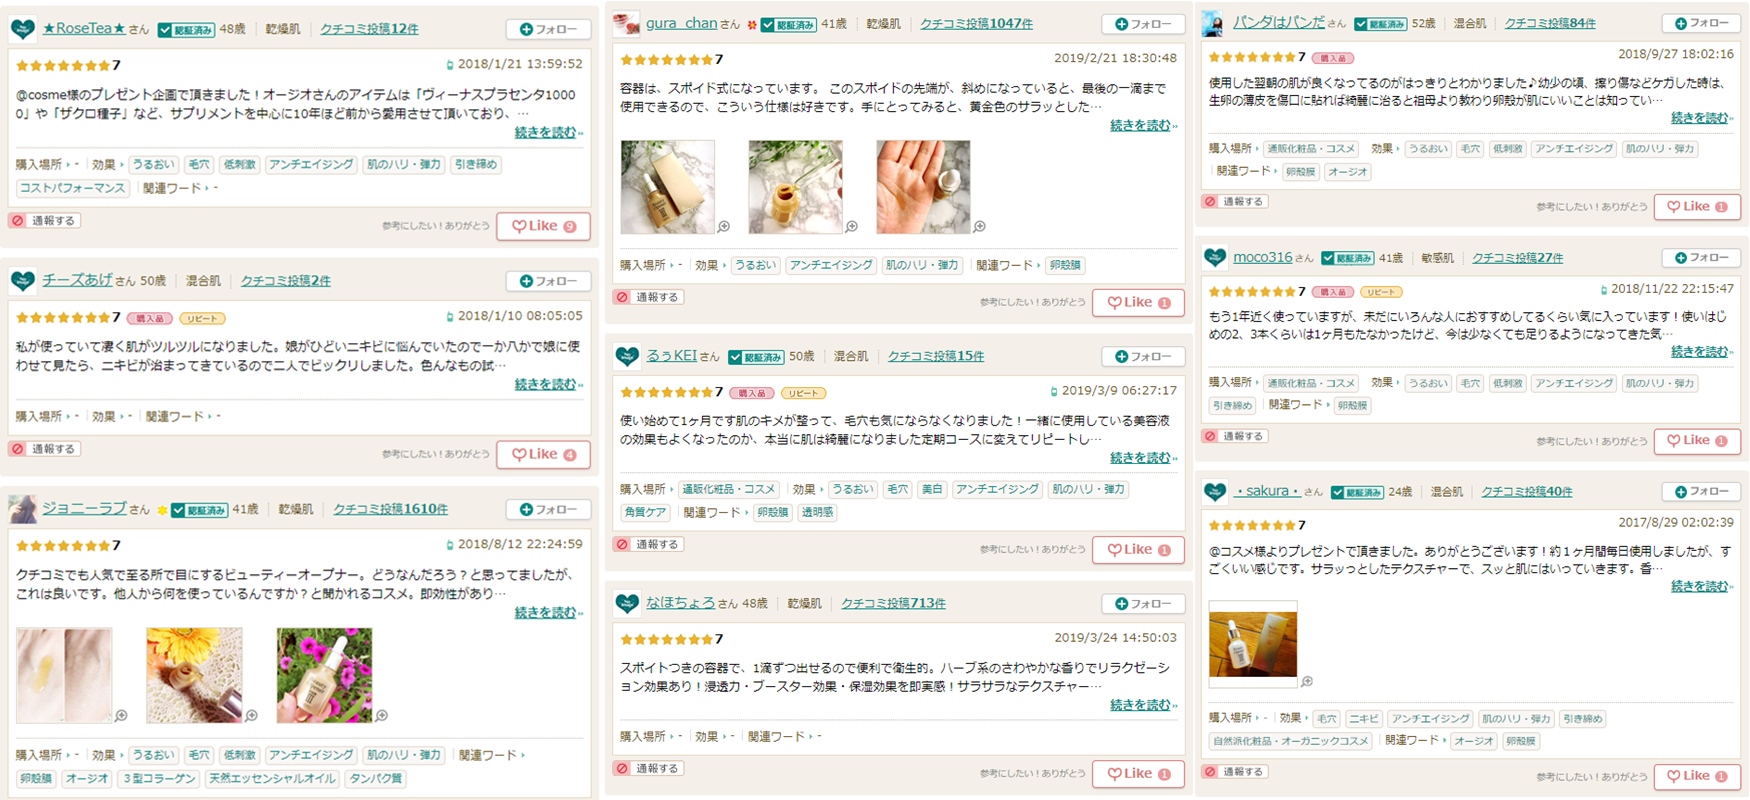Image resolution: width=1750 pixels, height=800 pixels.
Task: Expand パンダはパンダ's review text with 続きを読む
Action: click(1700, 117)
